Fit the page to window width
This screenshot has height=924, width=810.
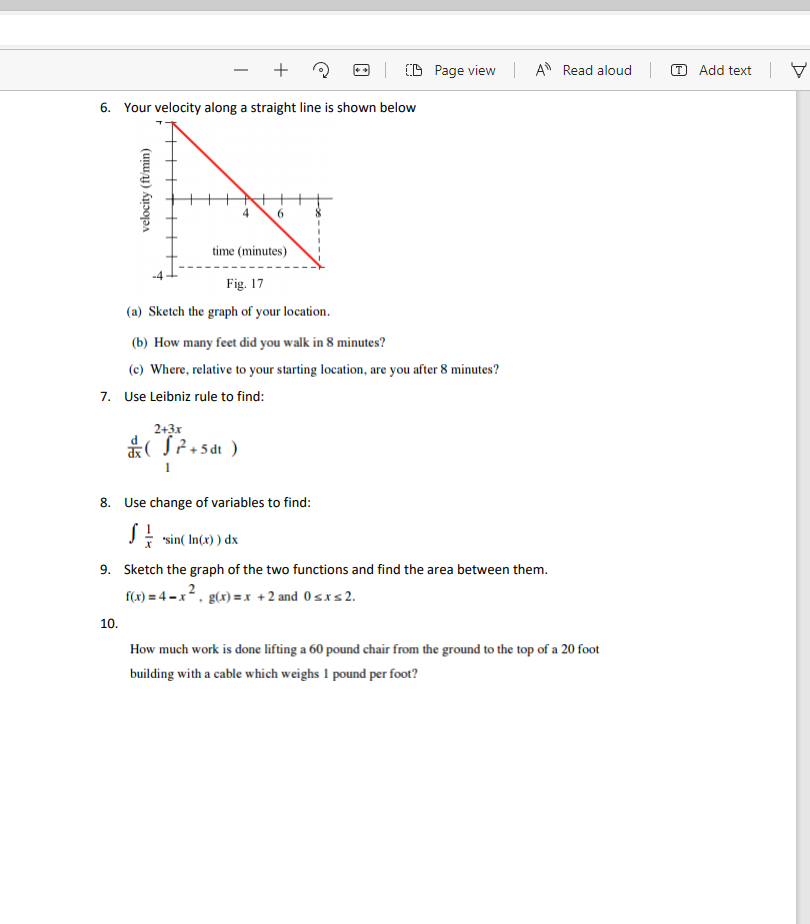360,70
